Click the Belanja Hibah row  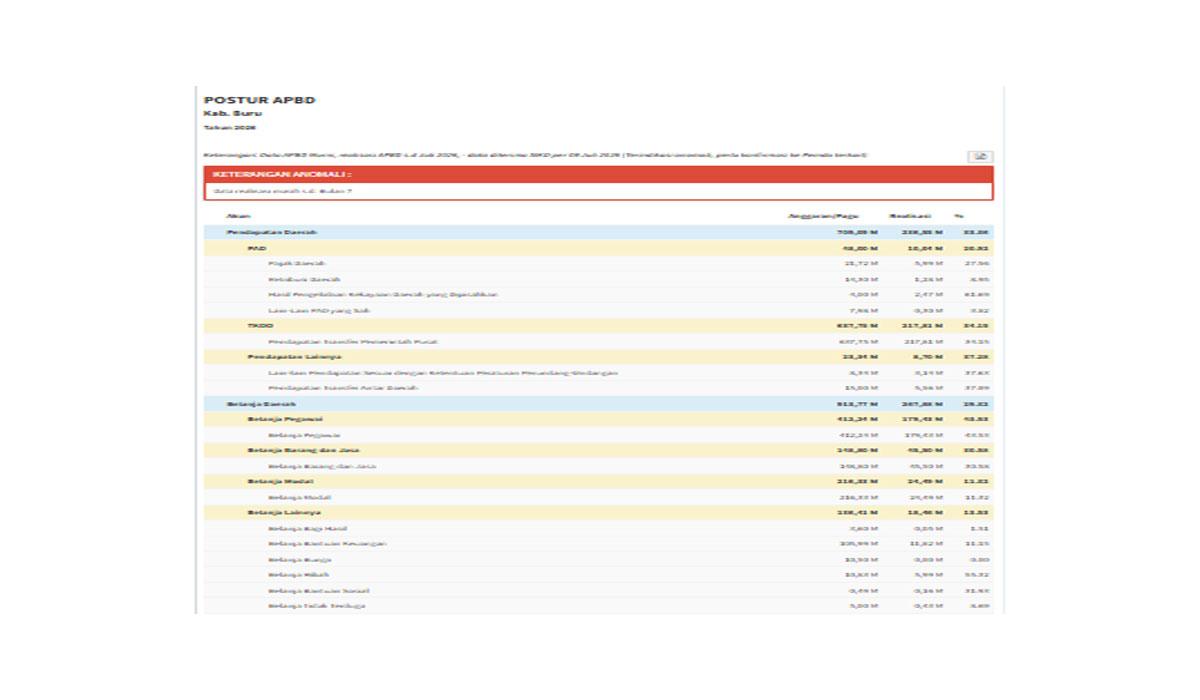[x=599, y=575]
